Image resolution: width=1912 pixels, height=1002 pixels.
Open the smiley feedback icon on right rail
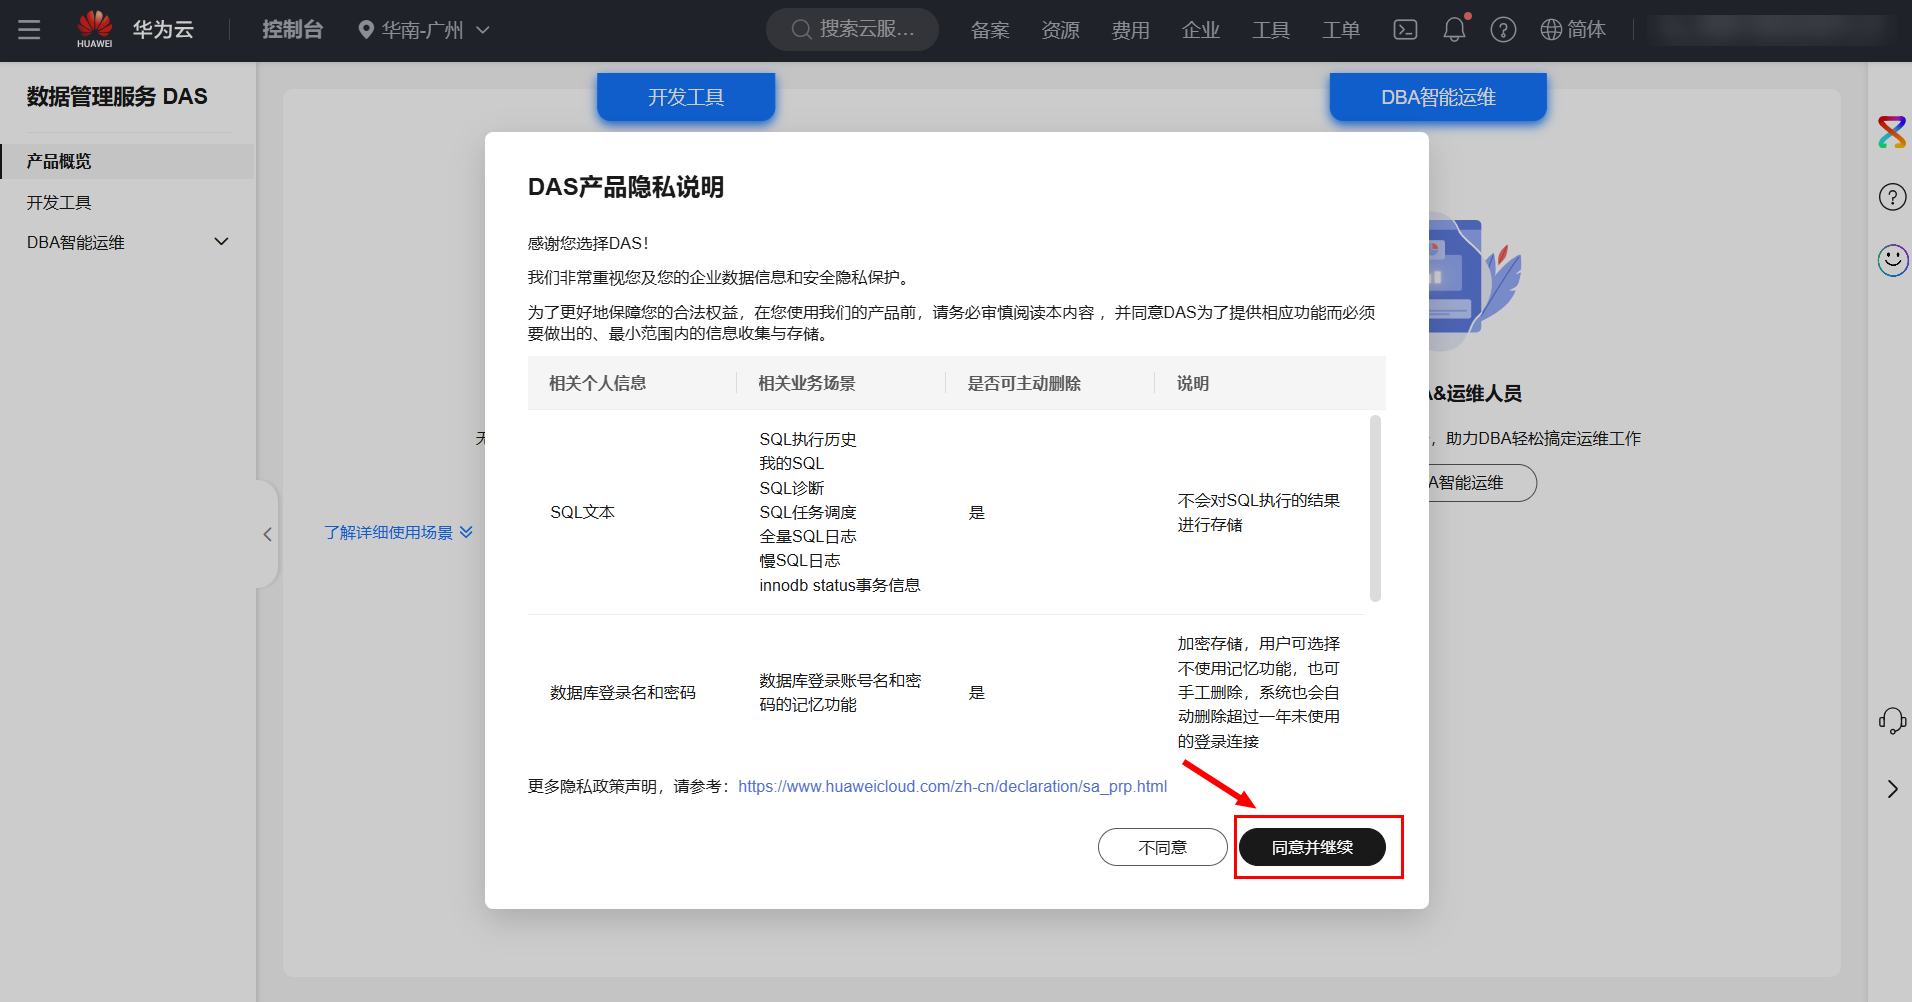click(x=1892, y=261)
